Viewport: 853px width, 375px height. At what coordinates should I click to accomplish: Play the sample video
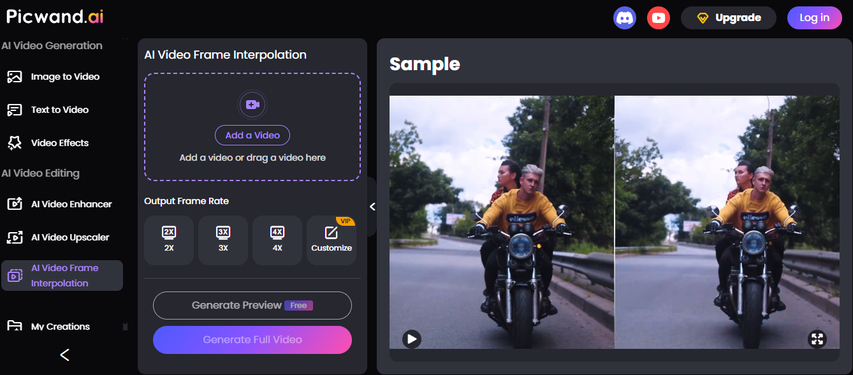coord(412,340)
